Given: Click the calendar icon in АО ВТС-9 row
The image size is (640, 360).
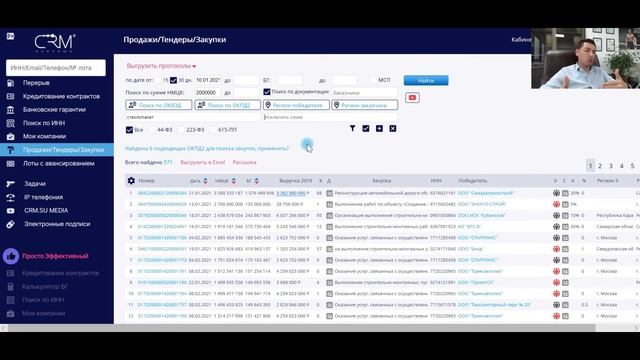Looking at the screenshot, I should pyautogui.click(x=565, y=227).
